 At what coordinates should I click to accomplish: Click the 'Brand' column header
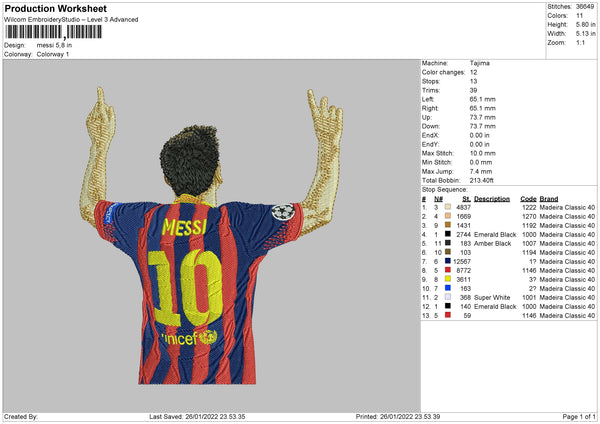point(549,199)
